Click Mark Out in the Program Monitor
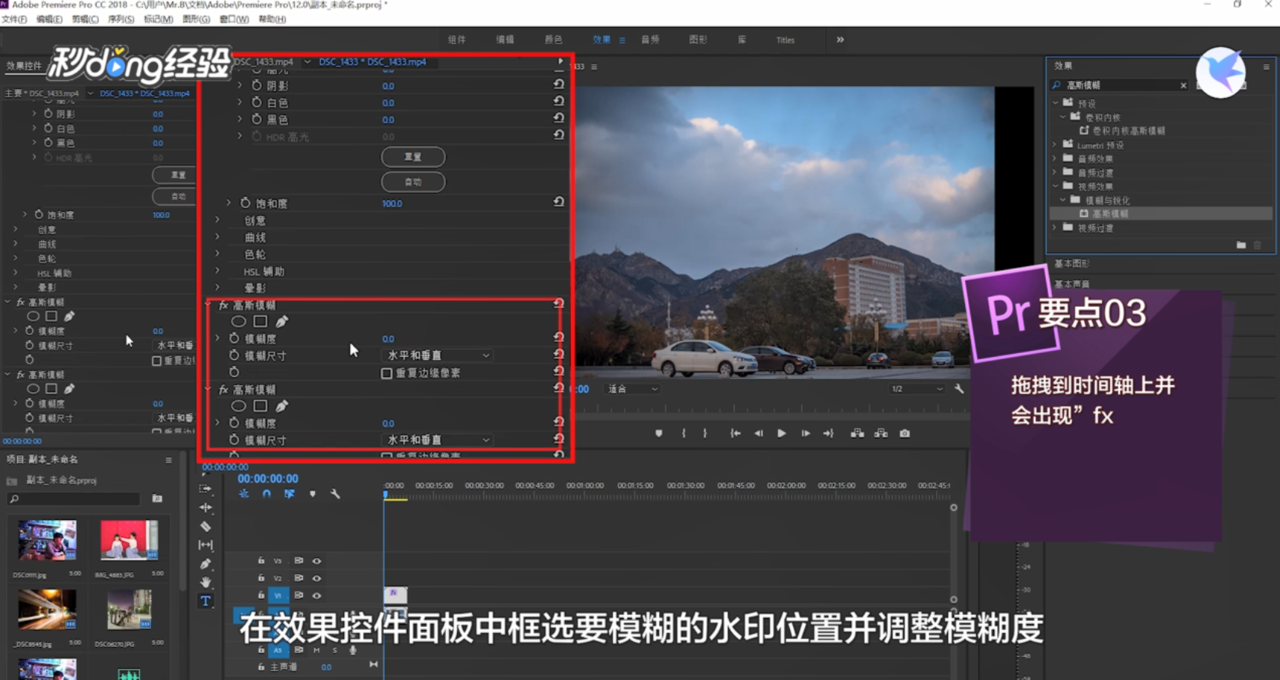This screenshot has height=680, width=1280. pos(705,433)
